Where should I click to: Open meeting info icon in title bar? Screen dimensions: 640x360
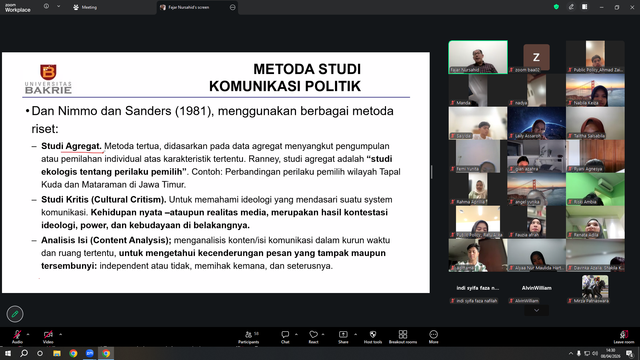click(47, 7)
